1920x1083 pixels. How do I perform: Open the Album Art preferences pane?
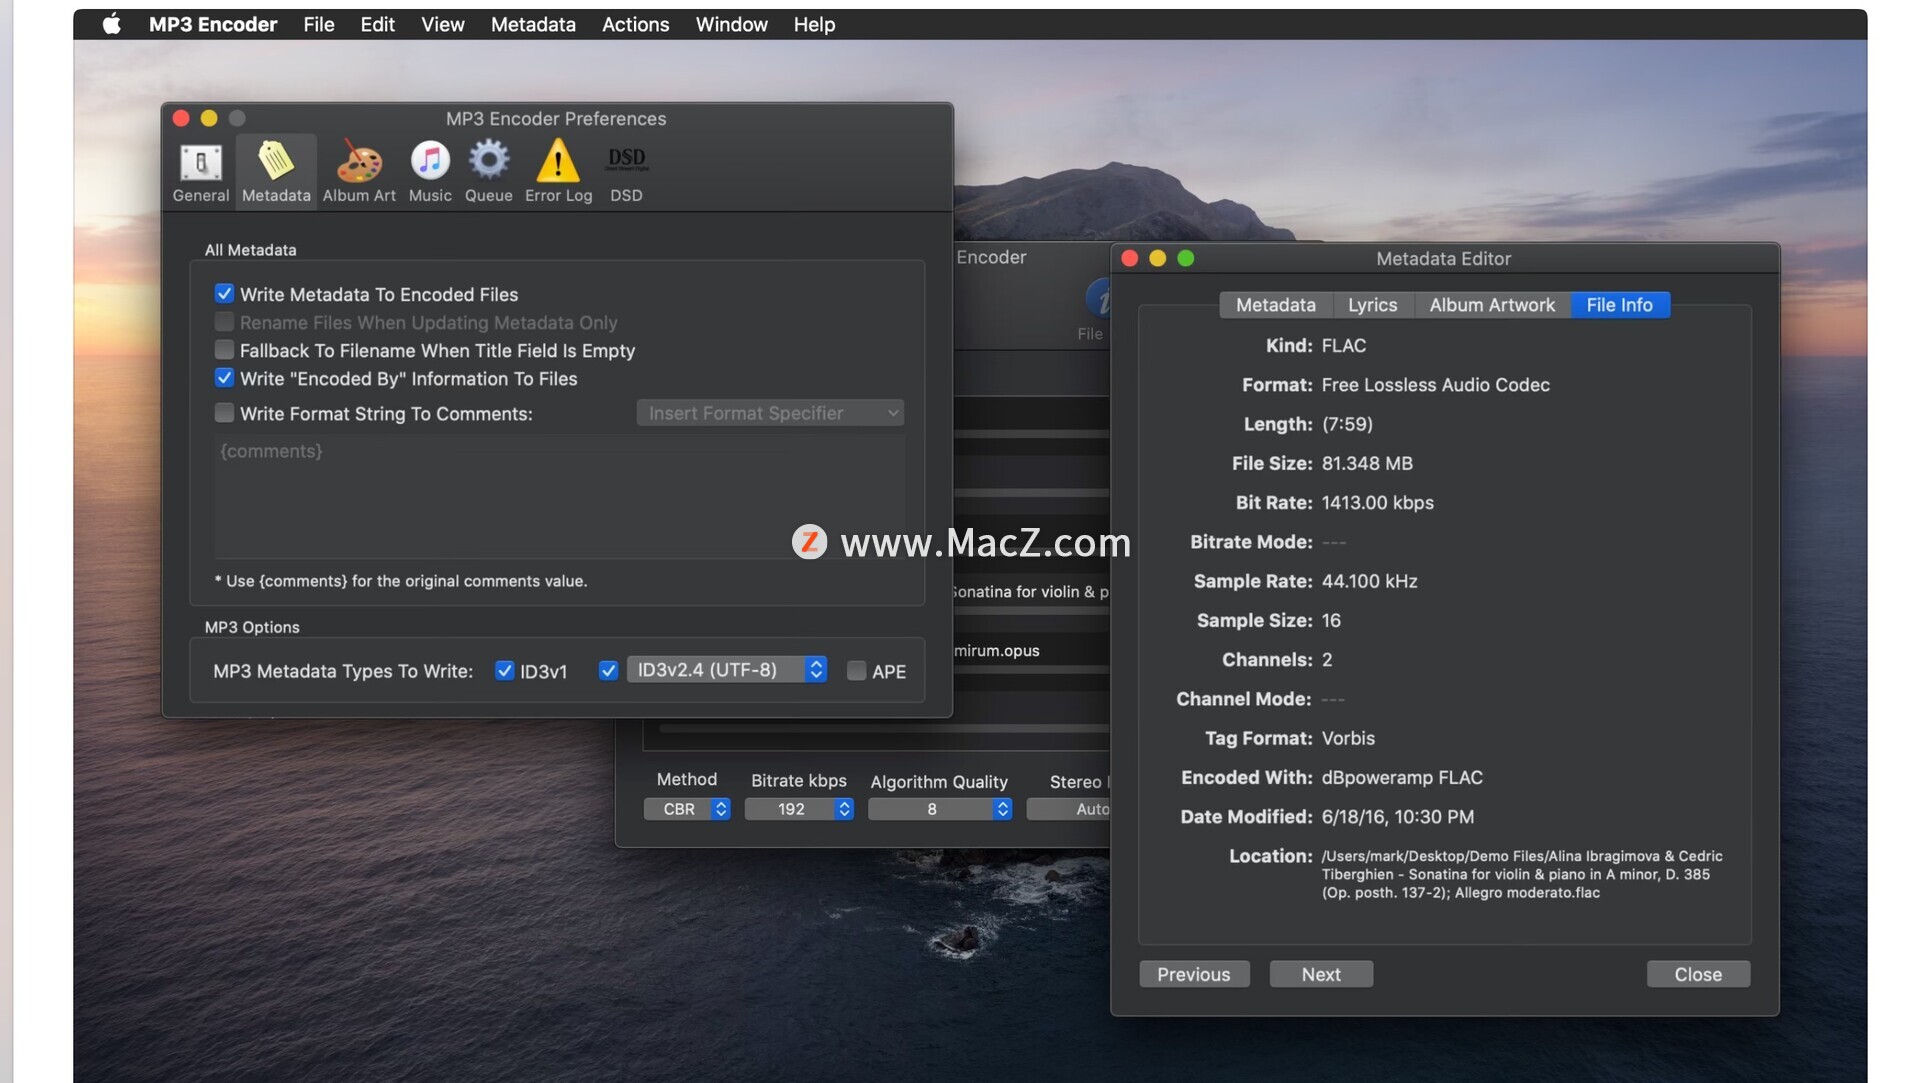(x=358, y=171)
